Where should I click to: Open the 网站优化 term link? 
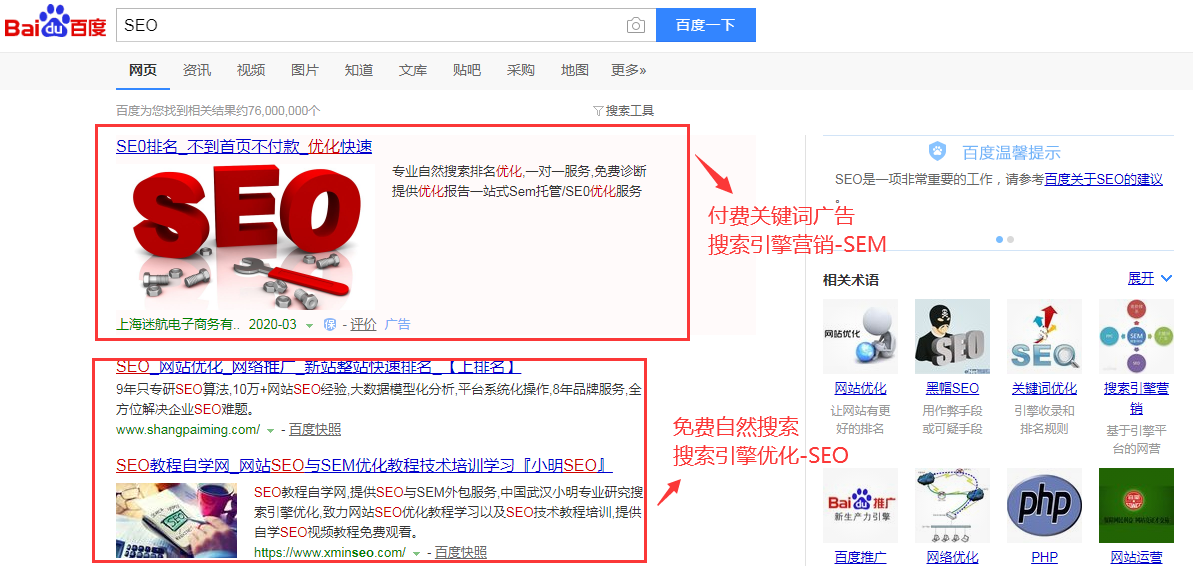(861, 389)
